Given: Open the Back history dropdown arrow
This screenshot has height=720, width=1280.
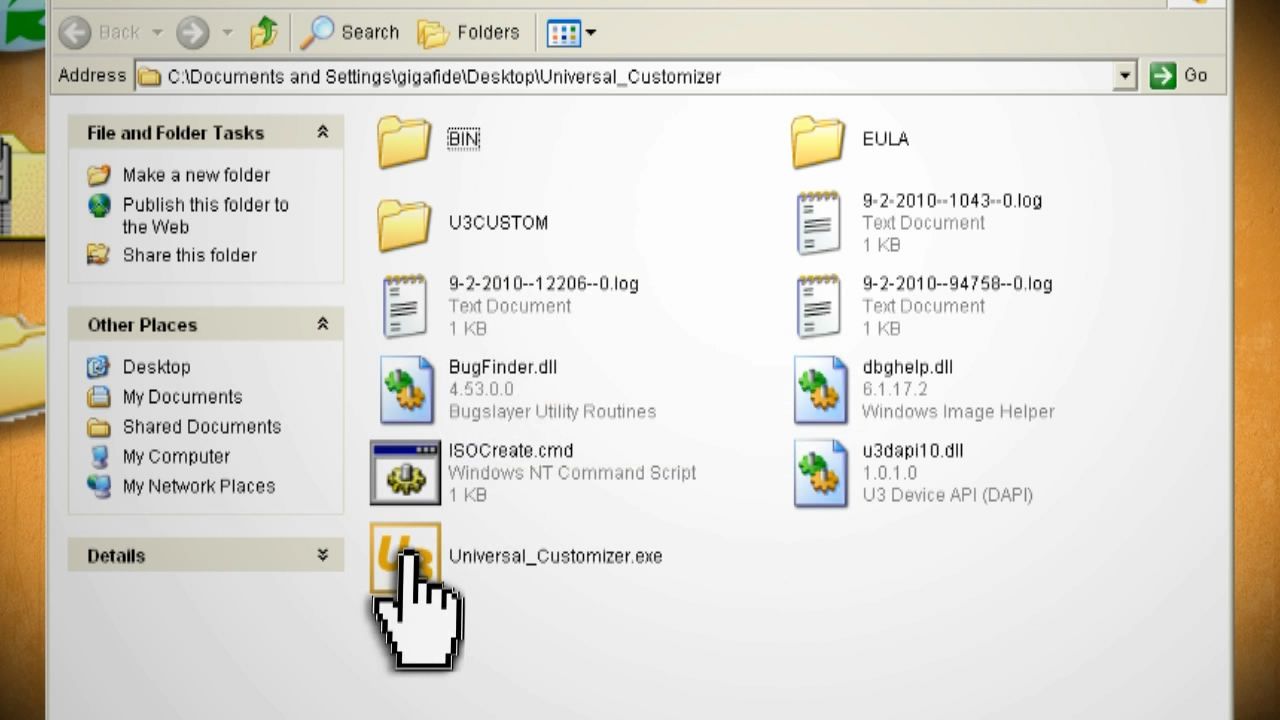Looking at the screenshot, I should (157, 33).
